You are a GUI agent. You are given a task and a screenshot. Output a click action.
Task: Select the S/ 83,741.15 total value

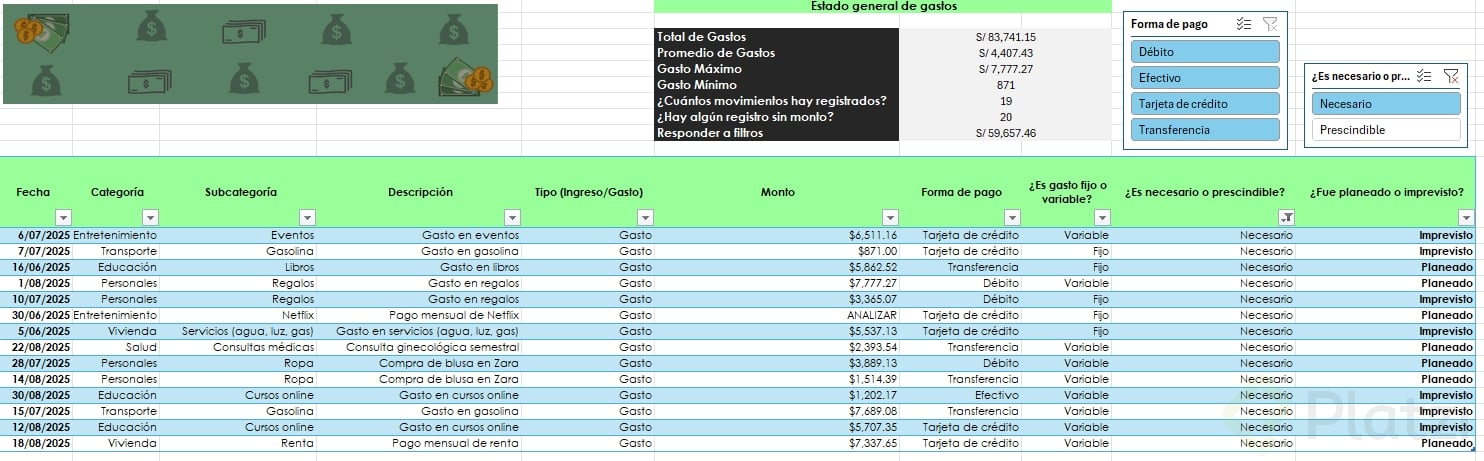click(x=1006, y=37)
